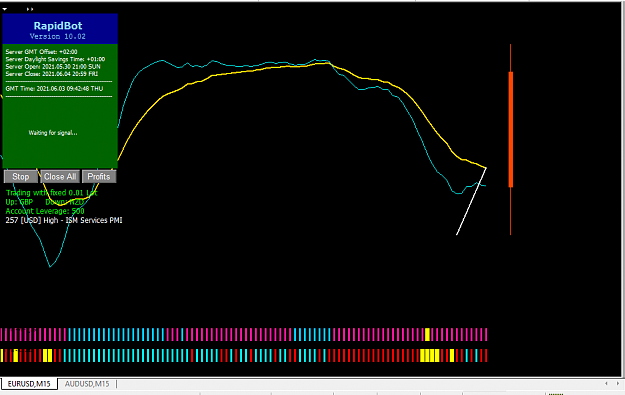Open the Profits button
This screenshot has width=625, height=395.
pyautogui.click(x=99, y=177)
